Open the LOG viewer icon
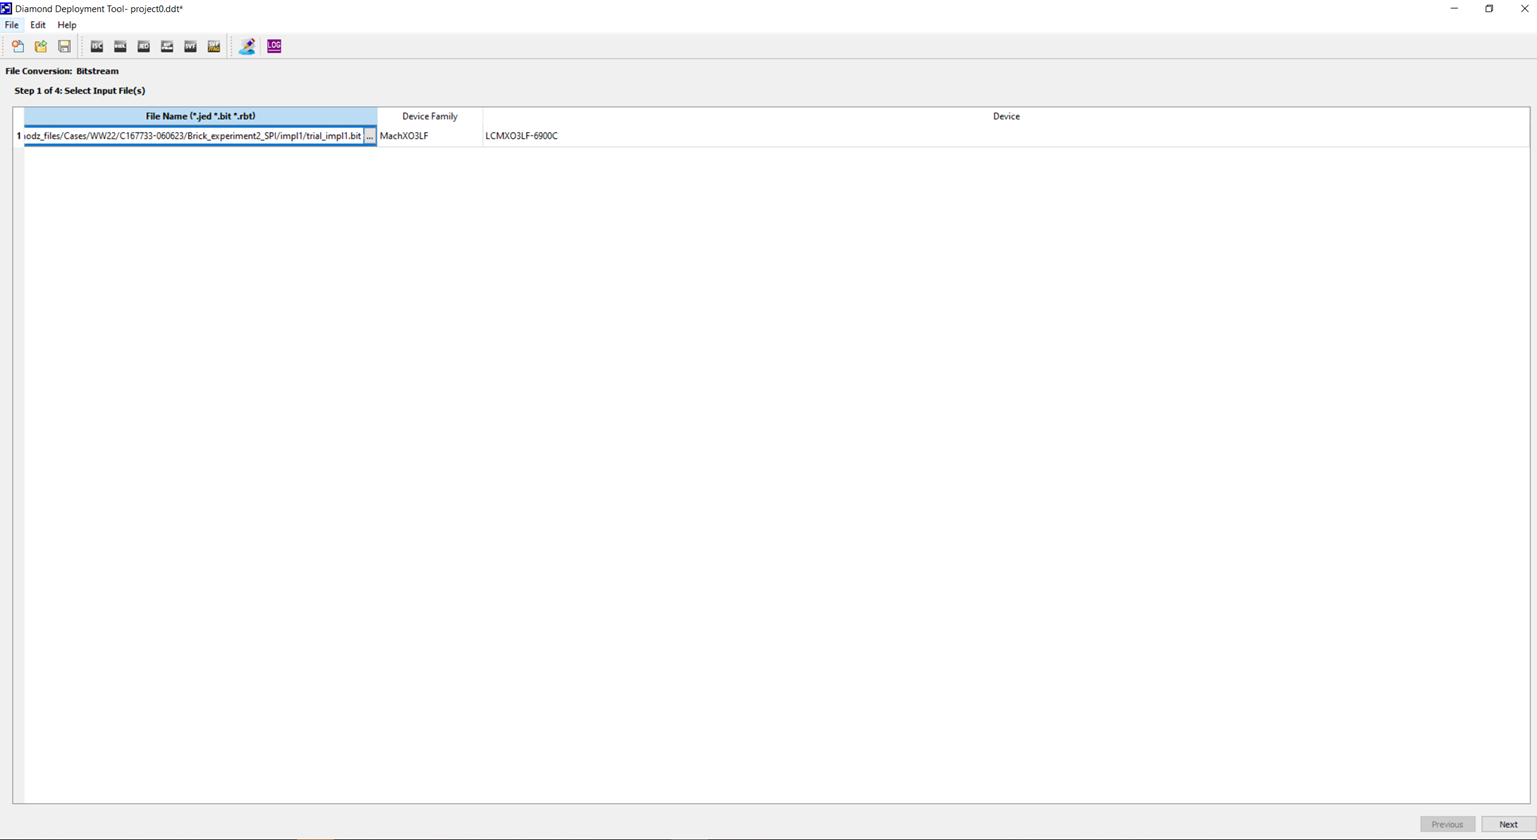 (274, 46)
